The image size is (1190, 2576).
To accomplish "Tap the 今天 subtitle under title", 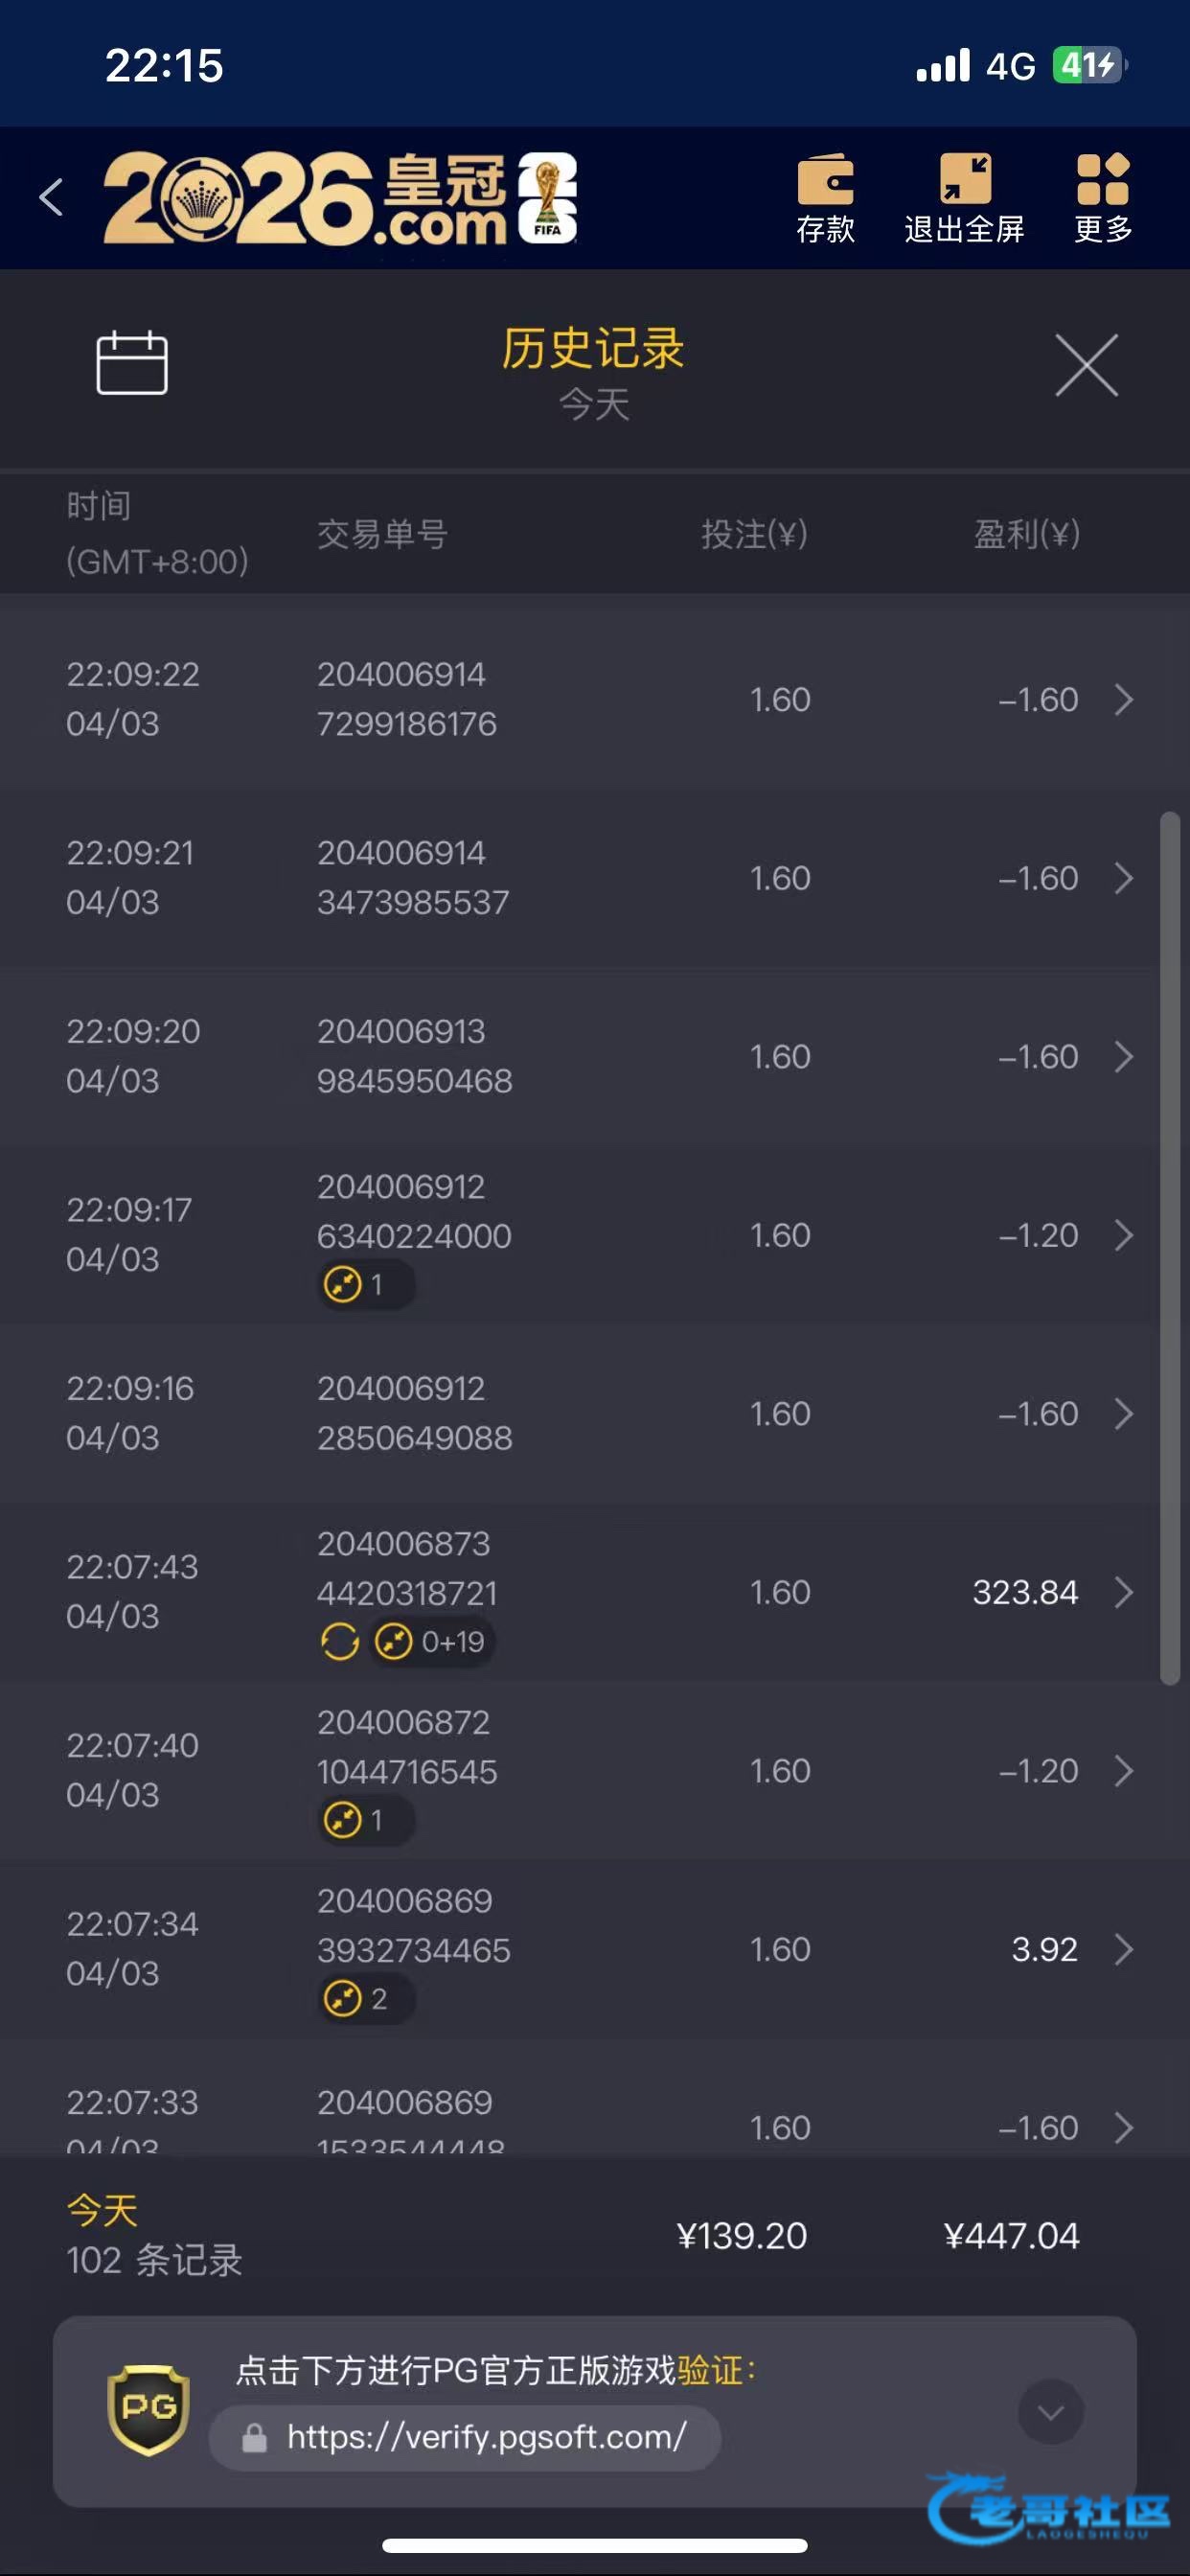I will 594,405.
